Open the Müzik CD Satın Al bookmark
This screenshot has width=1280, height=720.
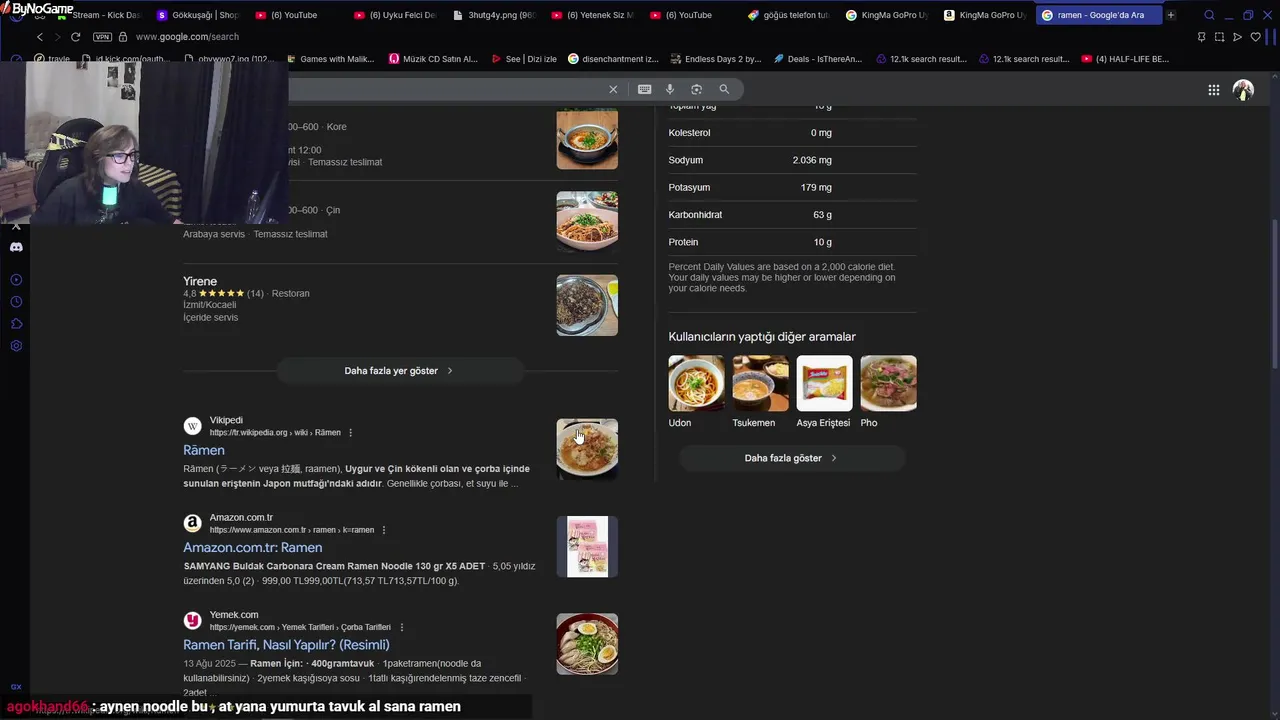[x=433, y=59]
